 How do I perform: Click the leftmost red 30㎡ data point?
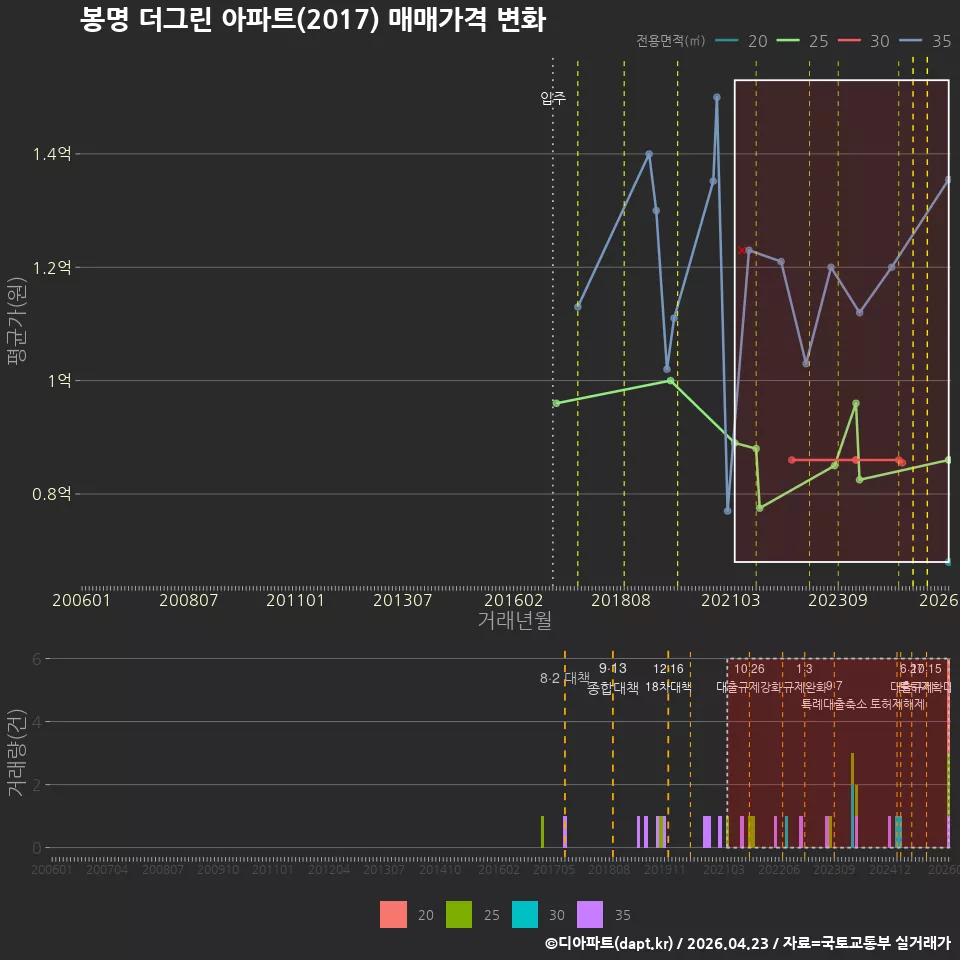coord(792,460)
